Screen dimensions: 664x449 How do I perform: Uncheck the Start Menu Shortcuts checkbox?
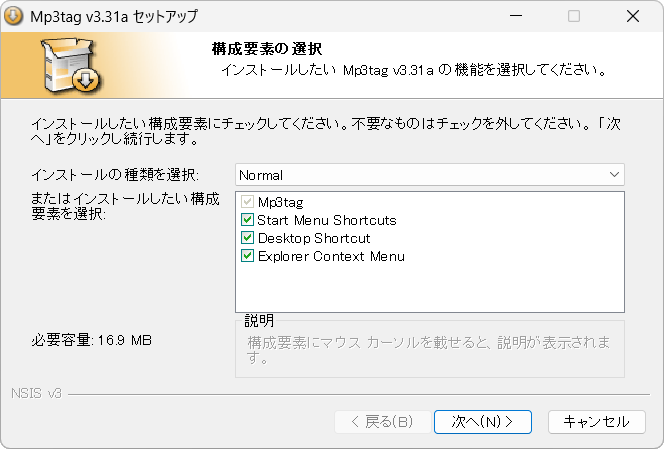tap(247, 220)
